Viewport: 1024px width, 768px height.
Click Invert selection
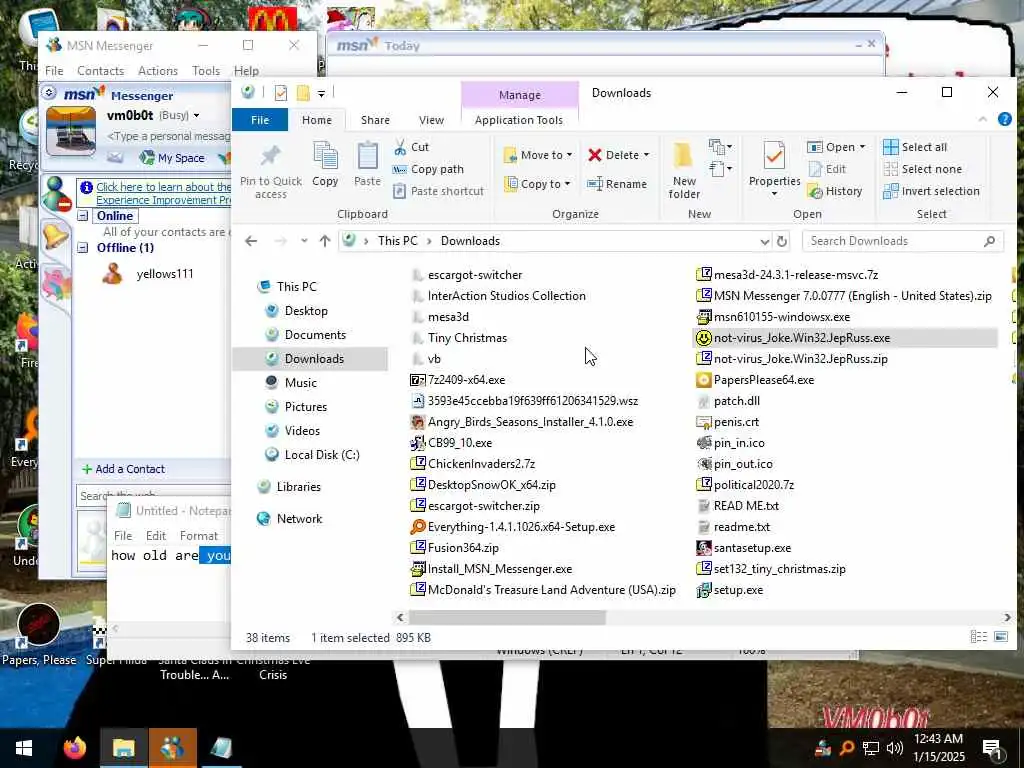pyautogui.click(x=931, y=191)
